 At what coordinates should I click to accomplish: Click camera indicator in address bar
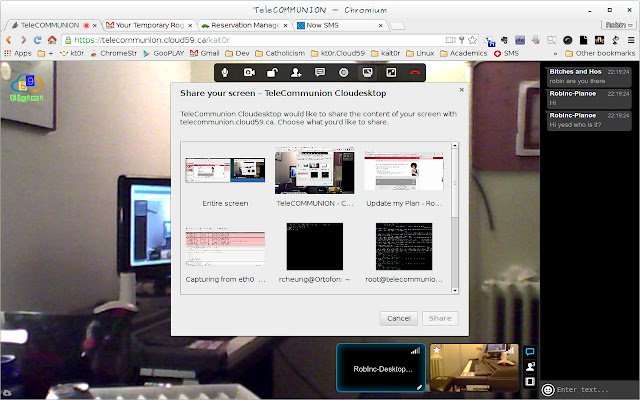point(450,40)
